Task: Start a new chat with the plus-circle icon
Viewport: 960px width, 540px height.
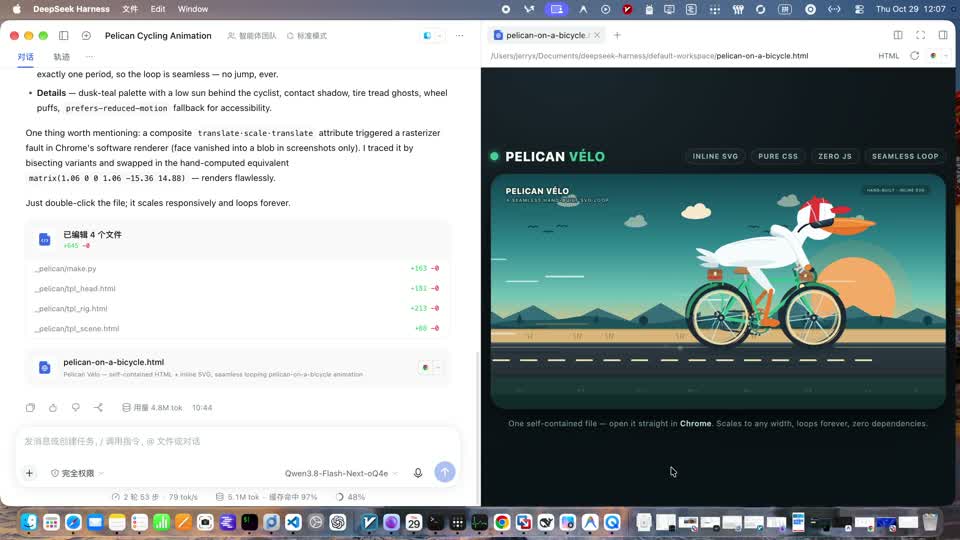Action: point(86,36)
